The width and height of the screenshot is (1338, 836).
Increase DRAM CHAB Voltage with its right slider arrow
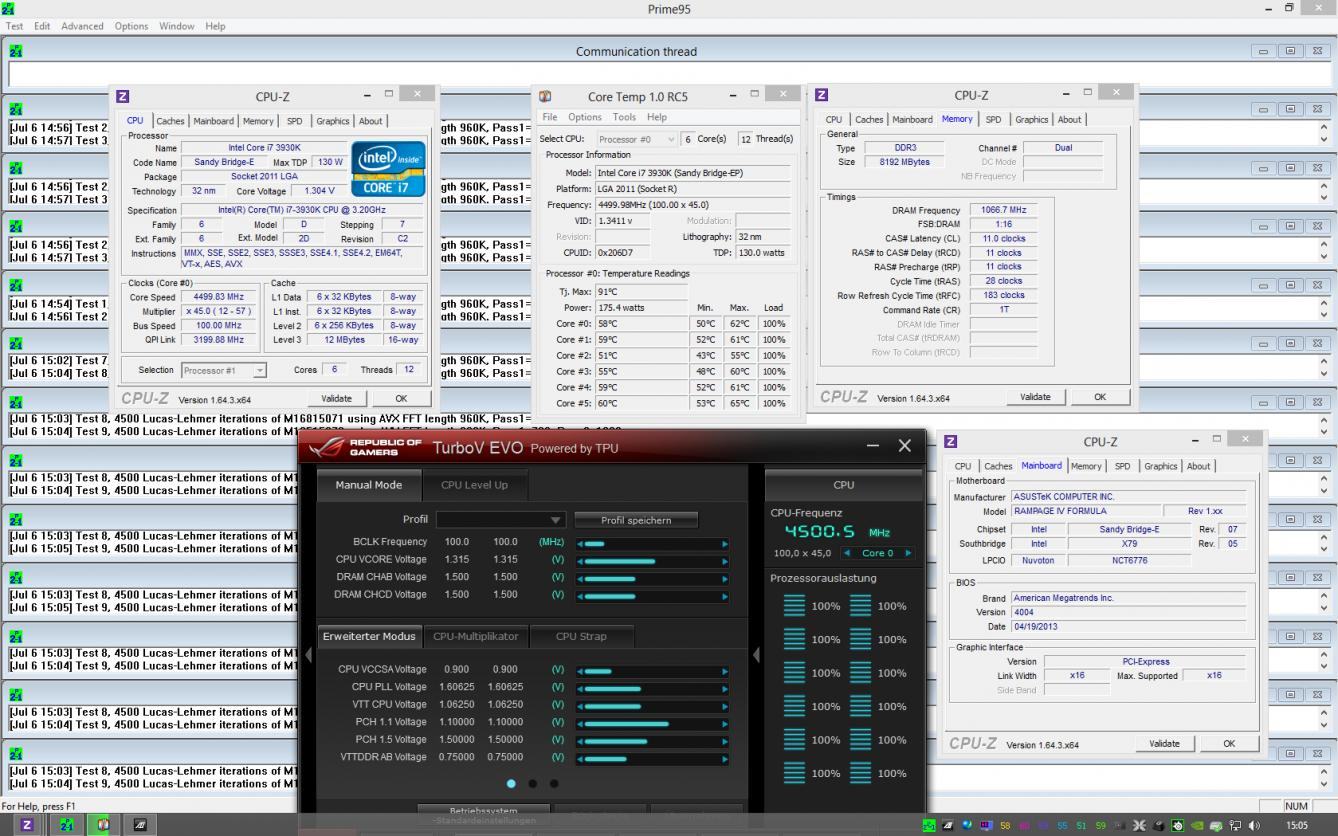tap(725, 579)
